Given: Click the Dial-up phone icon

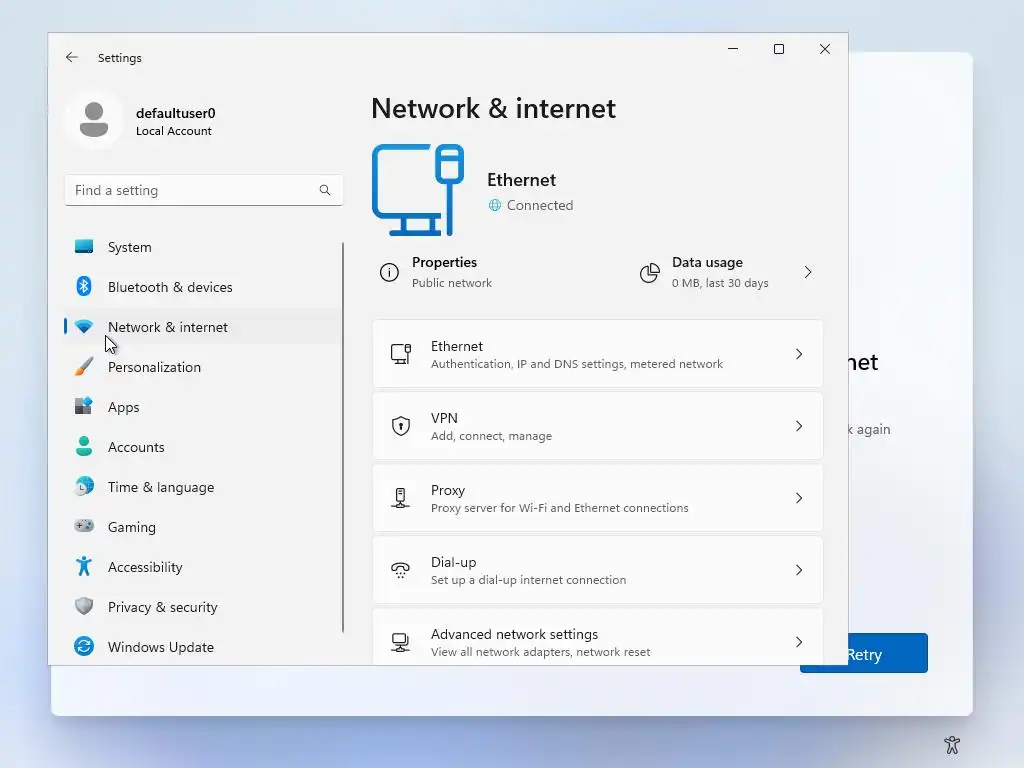Looking at the screenshot, I should pos(400,570).
